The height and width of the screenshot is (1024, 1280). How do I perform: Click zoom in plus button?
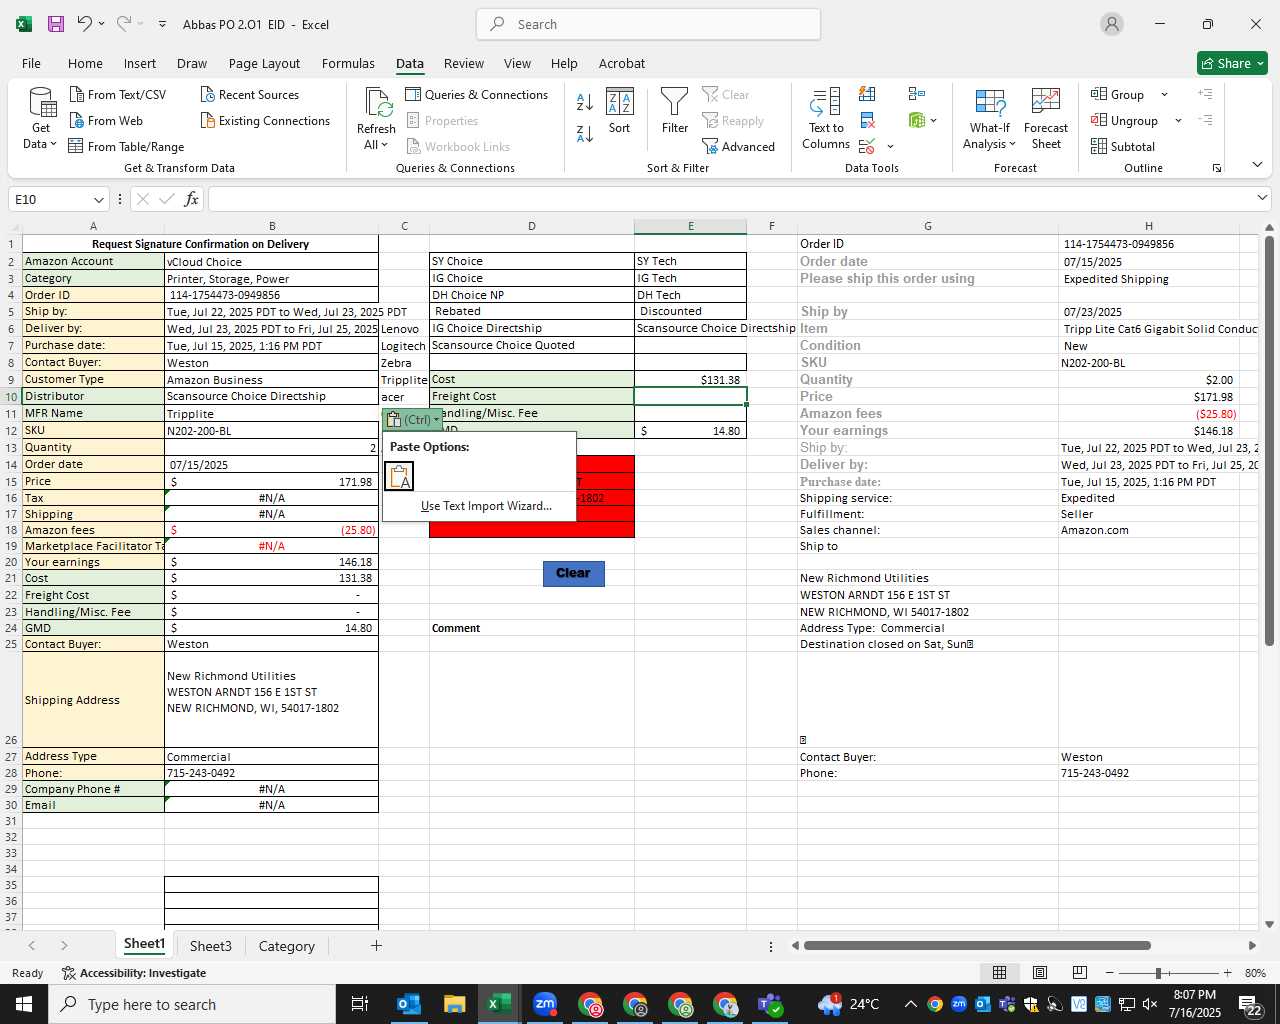(x=1227, y=973)
